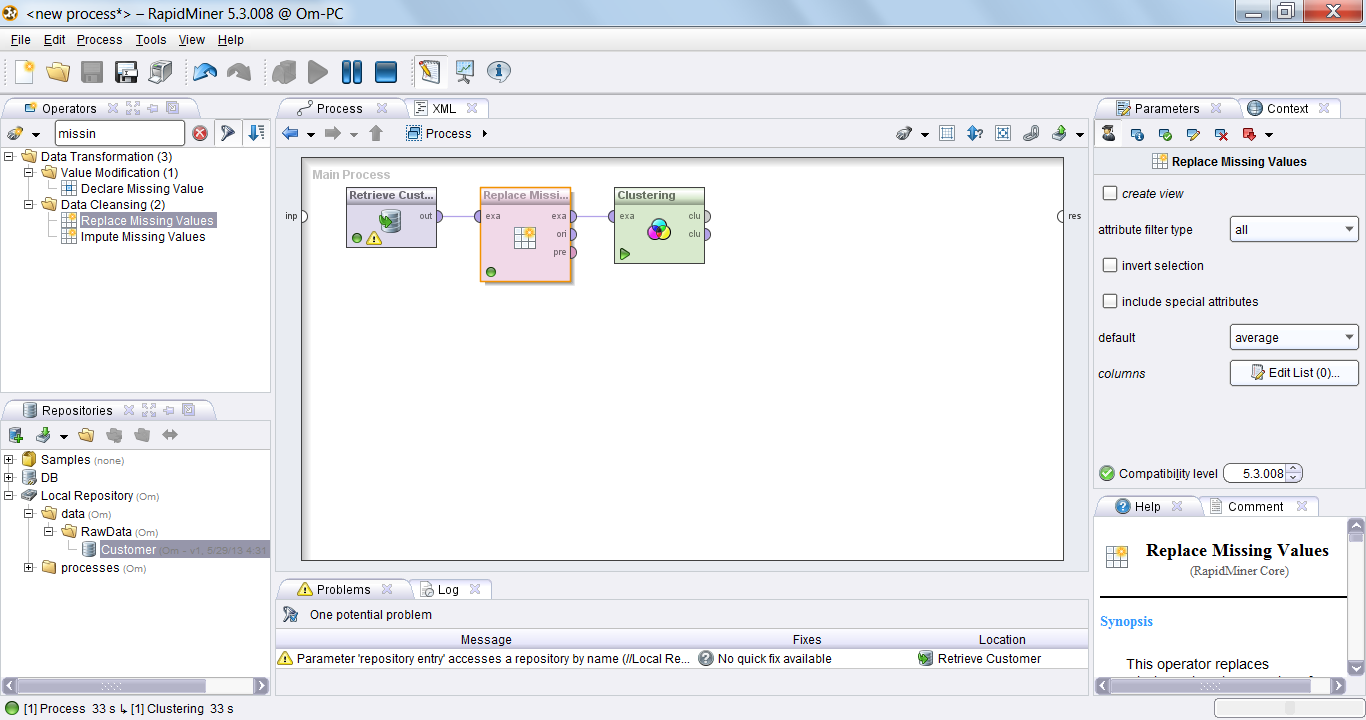Click the red-X delete operator icon
Image resolution: width=1366 pixels, height=720 pixels.
coord(1221,134)
